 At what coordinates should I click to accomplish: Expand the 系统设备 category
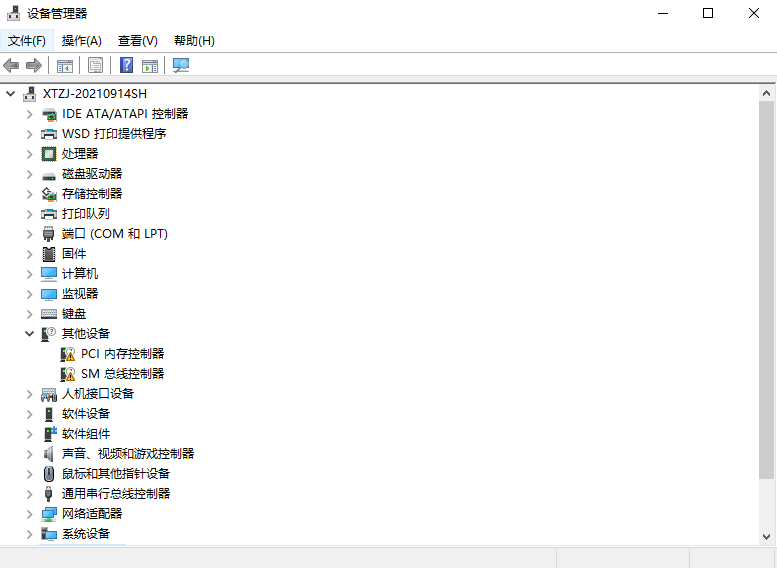30,534
